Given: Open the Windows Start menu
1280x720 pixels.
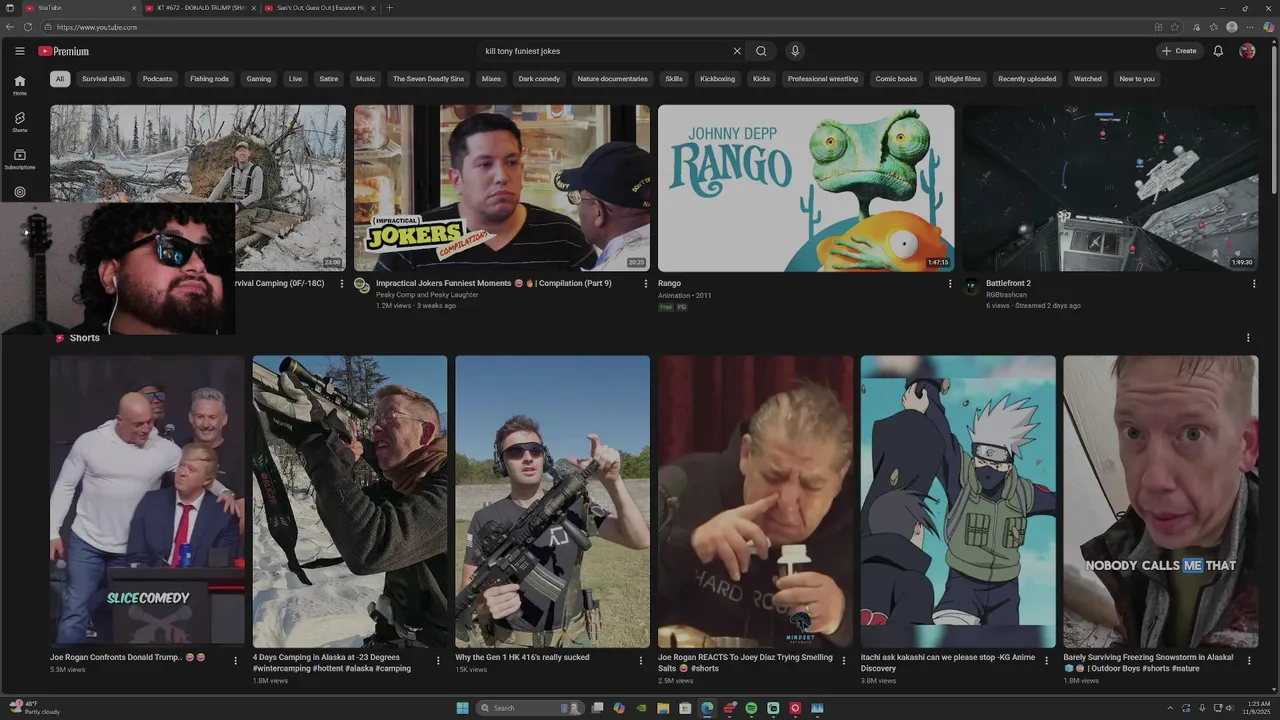Looking at the screenshot, I should [462, 708].
